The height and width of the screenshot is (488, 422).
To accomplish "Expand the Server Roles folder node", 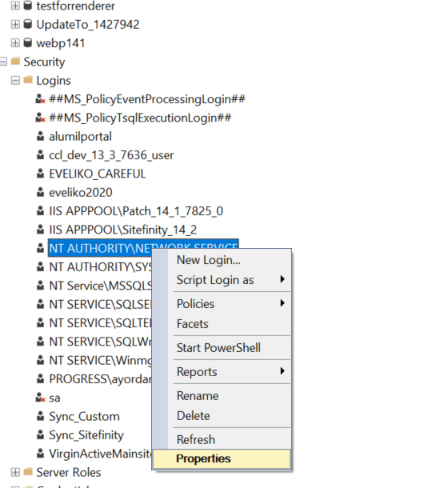I will tap(15, 472).
